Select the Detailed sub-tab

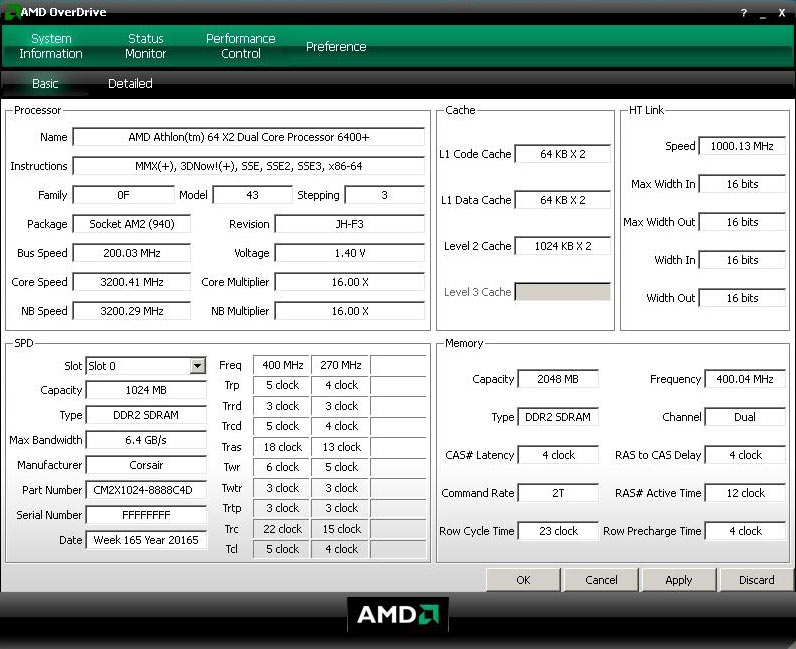[x=130, y=84]
